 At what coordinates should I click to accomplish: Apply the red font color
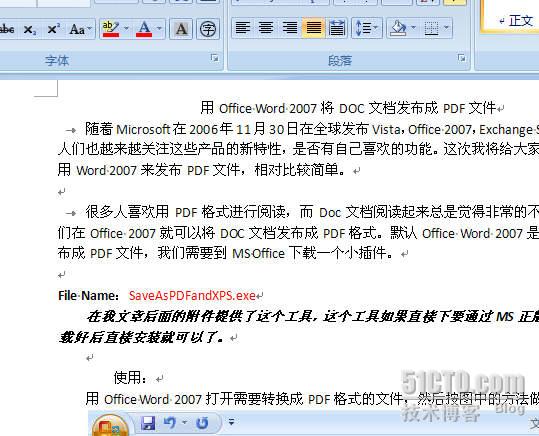tap(144, 29)
